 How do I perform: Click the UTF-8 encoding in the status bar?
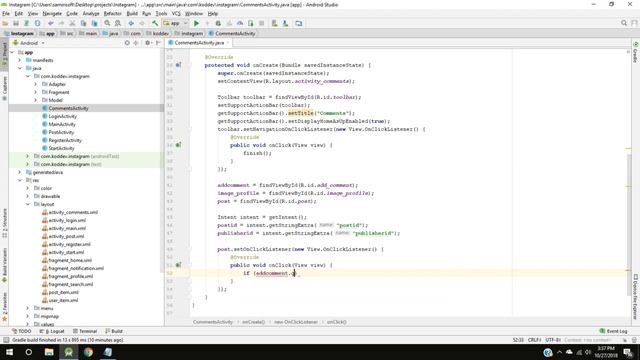point(553,340)
